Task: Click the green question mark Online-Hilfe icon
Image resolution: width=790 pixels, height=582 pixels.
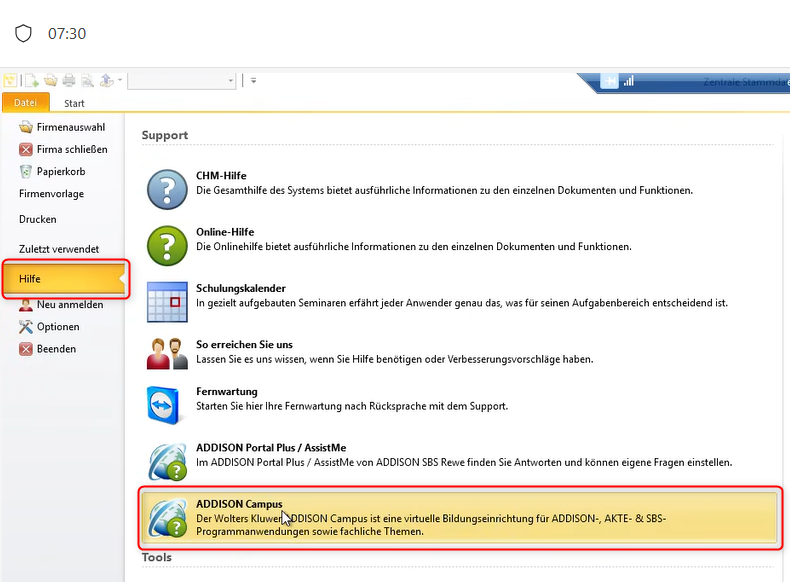Action: (167, 245)
